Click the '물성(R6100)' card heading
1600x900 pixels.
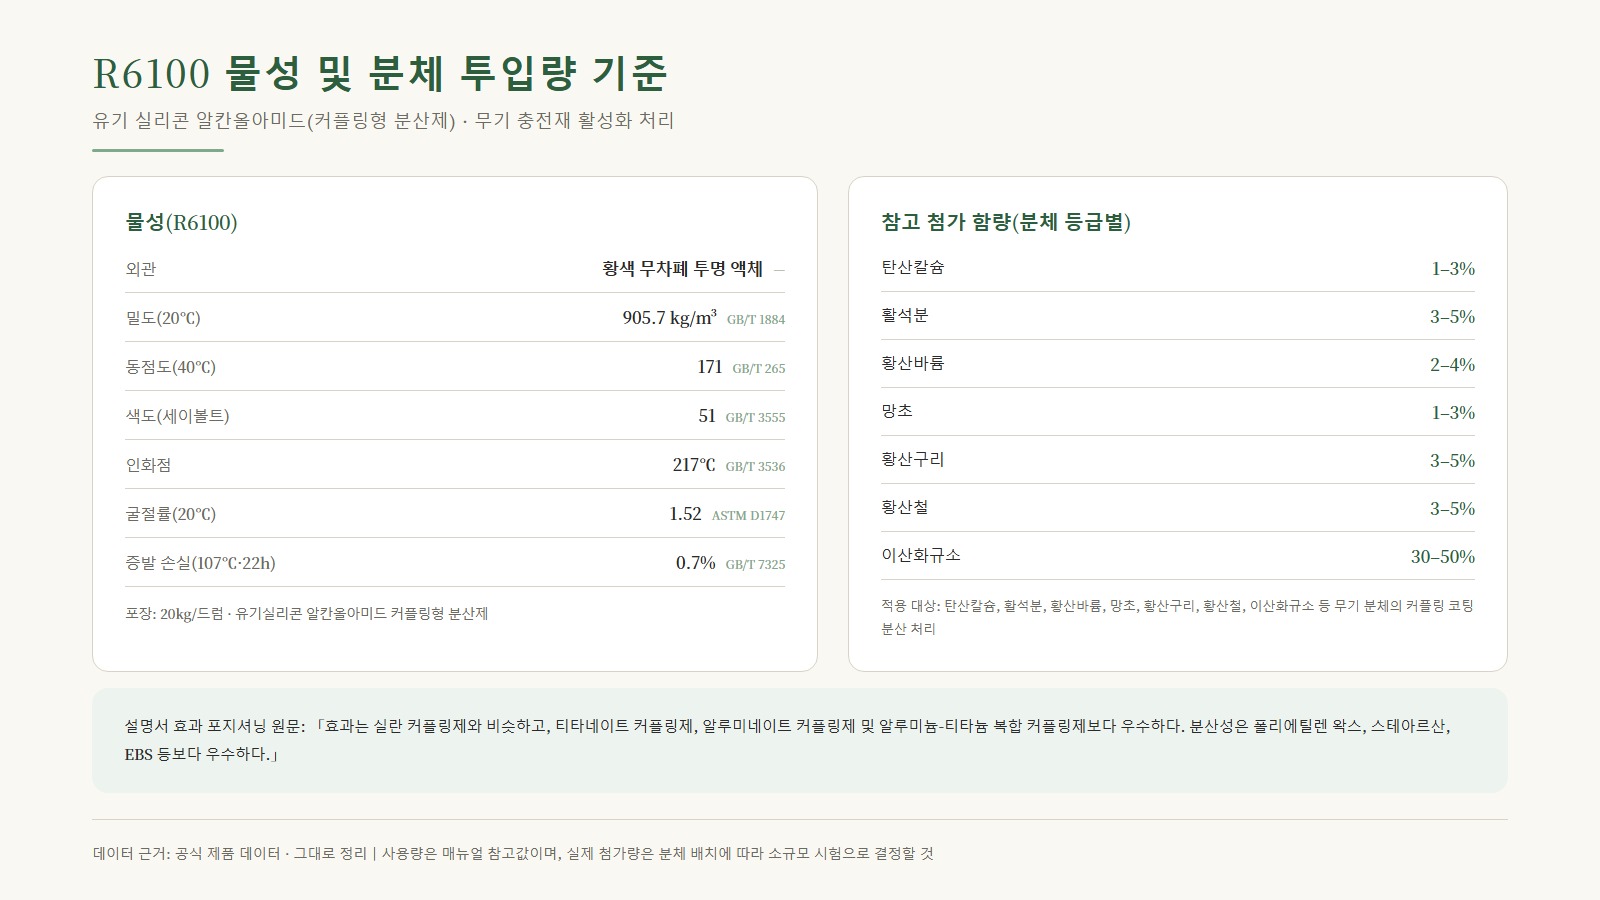181,222
